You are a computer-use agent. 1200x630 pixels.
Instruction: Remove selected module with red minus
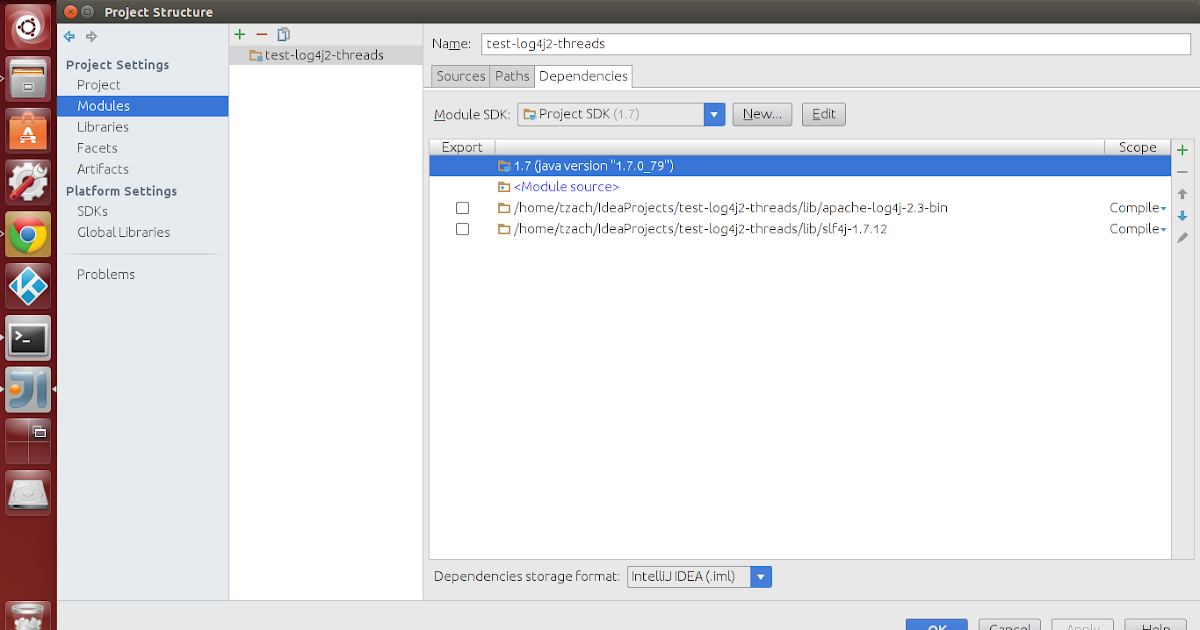point(262,34)
